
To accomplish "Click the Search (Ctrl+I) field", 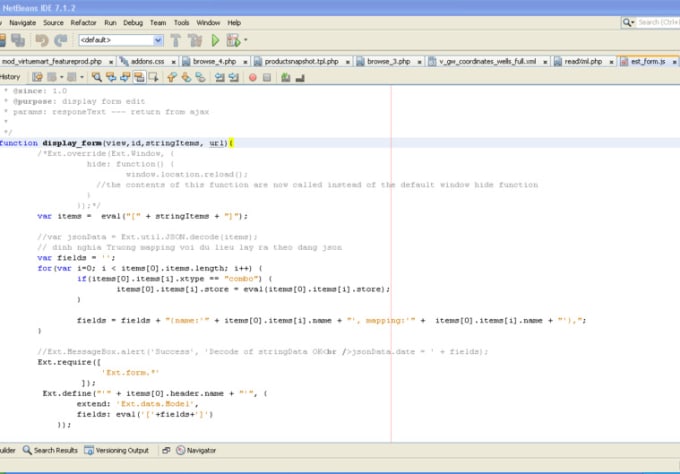I will pos(658,22).
